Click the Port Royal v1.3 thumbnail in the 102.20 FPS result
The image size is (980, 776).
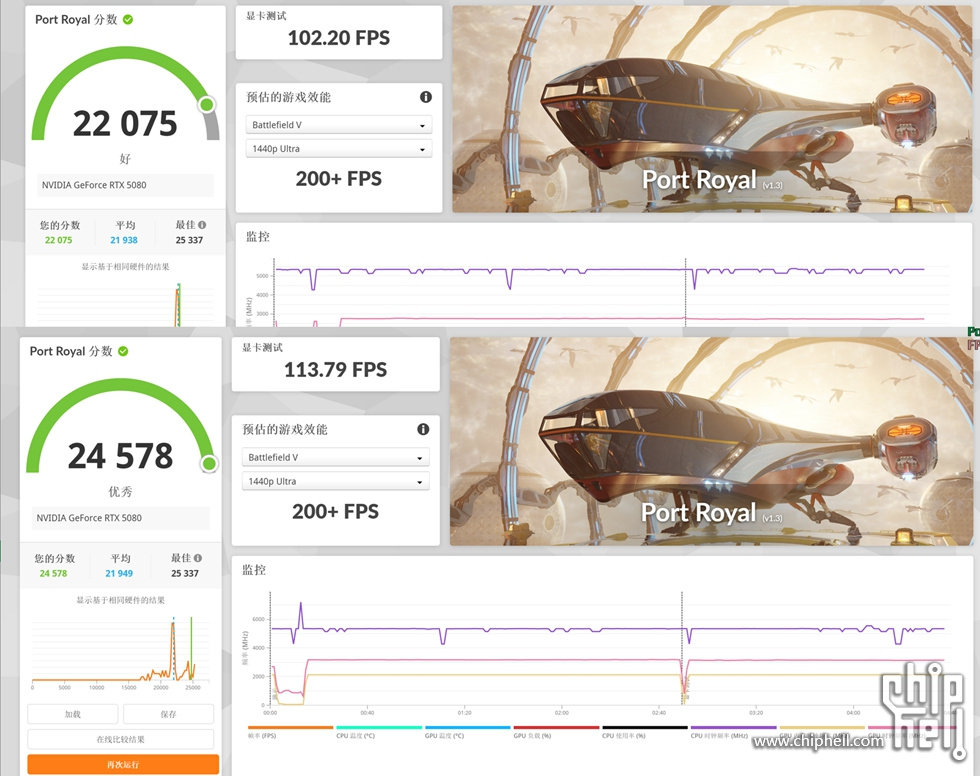click(712, 109)
